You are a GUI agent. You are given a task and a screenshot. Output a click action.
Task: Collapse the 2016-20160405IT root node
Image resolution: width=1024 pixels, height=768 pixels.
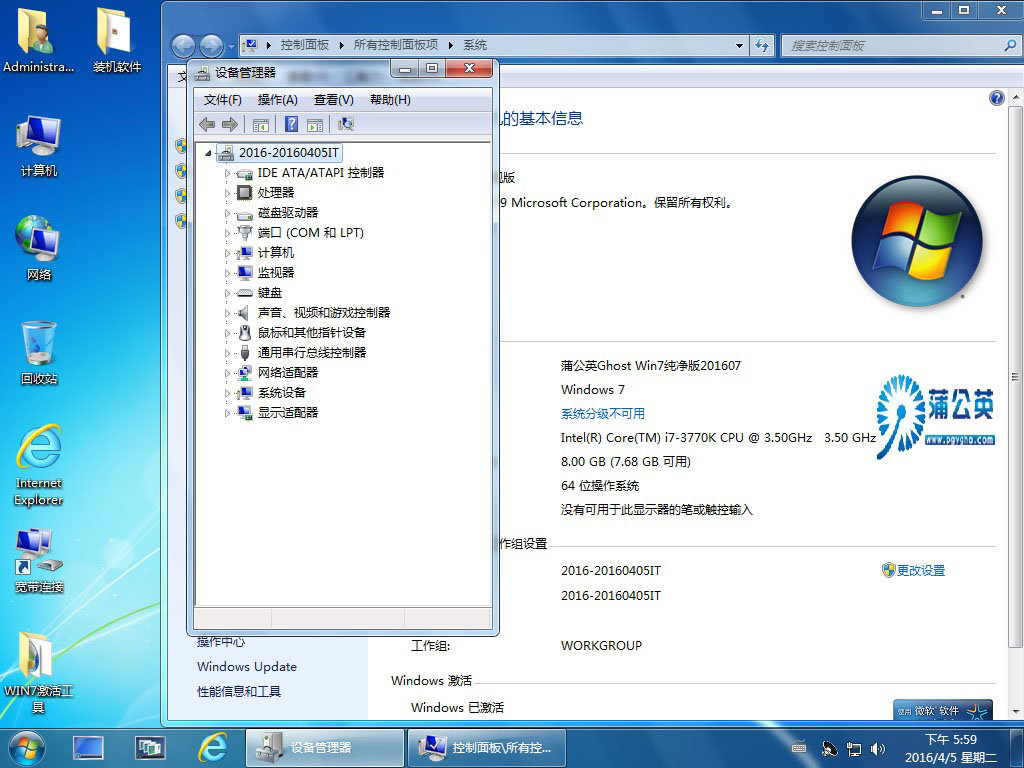pos(209,153)
